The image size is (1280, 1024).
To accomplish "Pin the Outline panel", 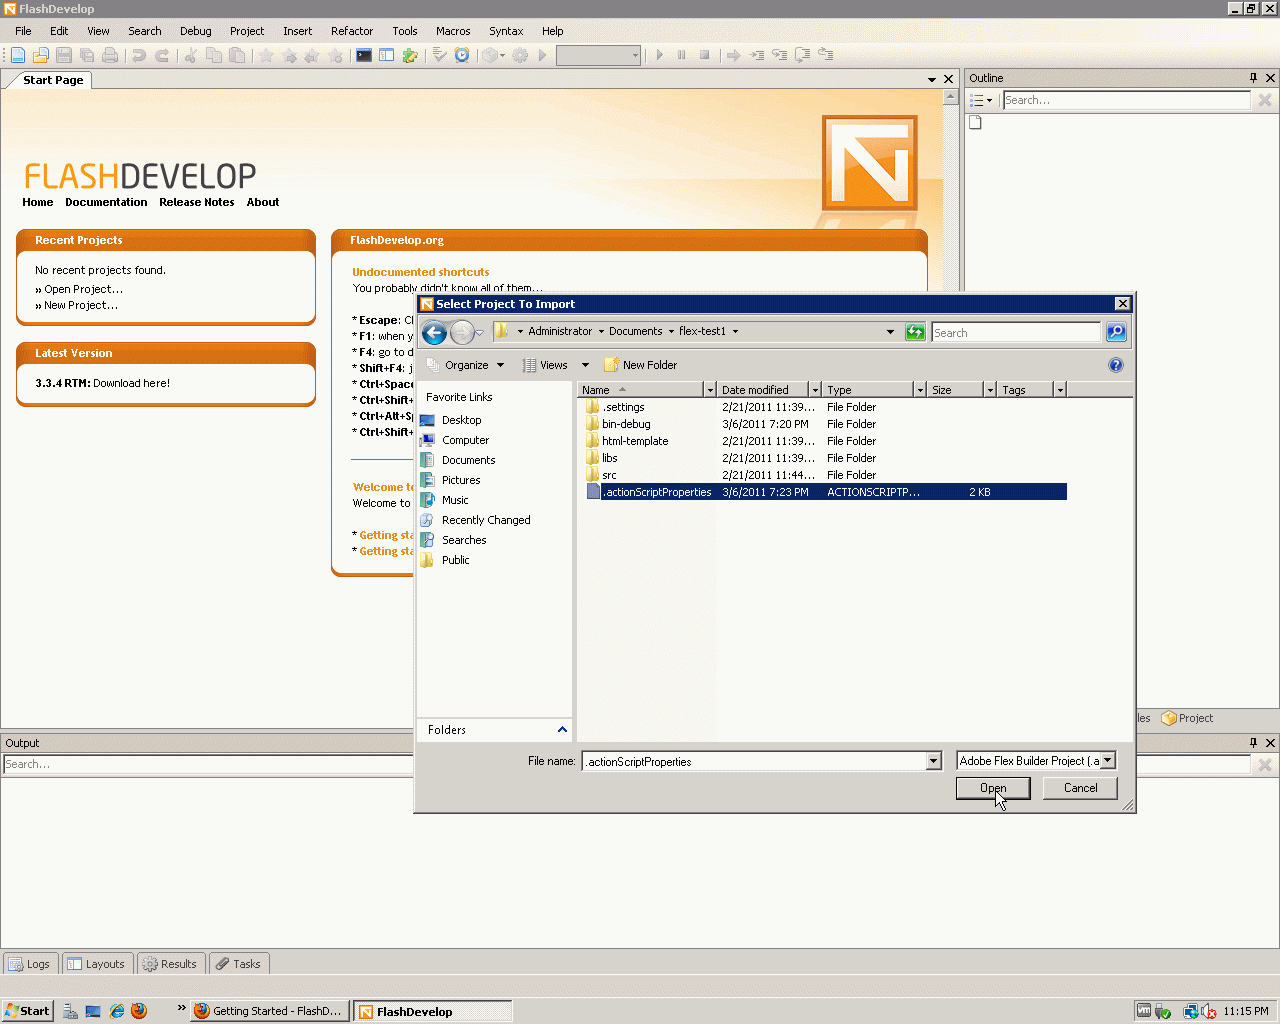I will (1253, 78).
